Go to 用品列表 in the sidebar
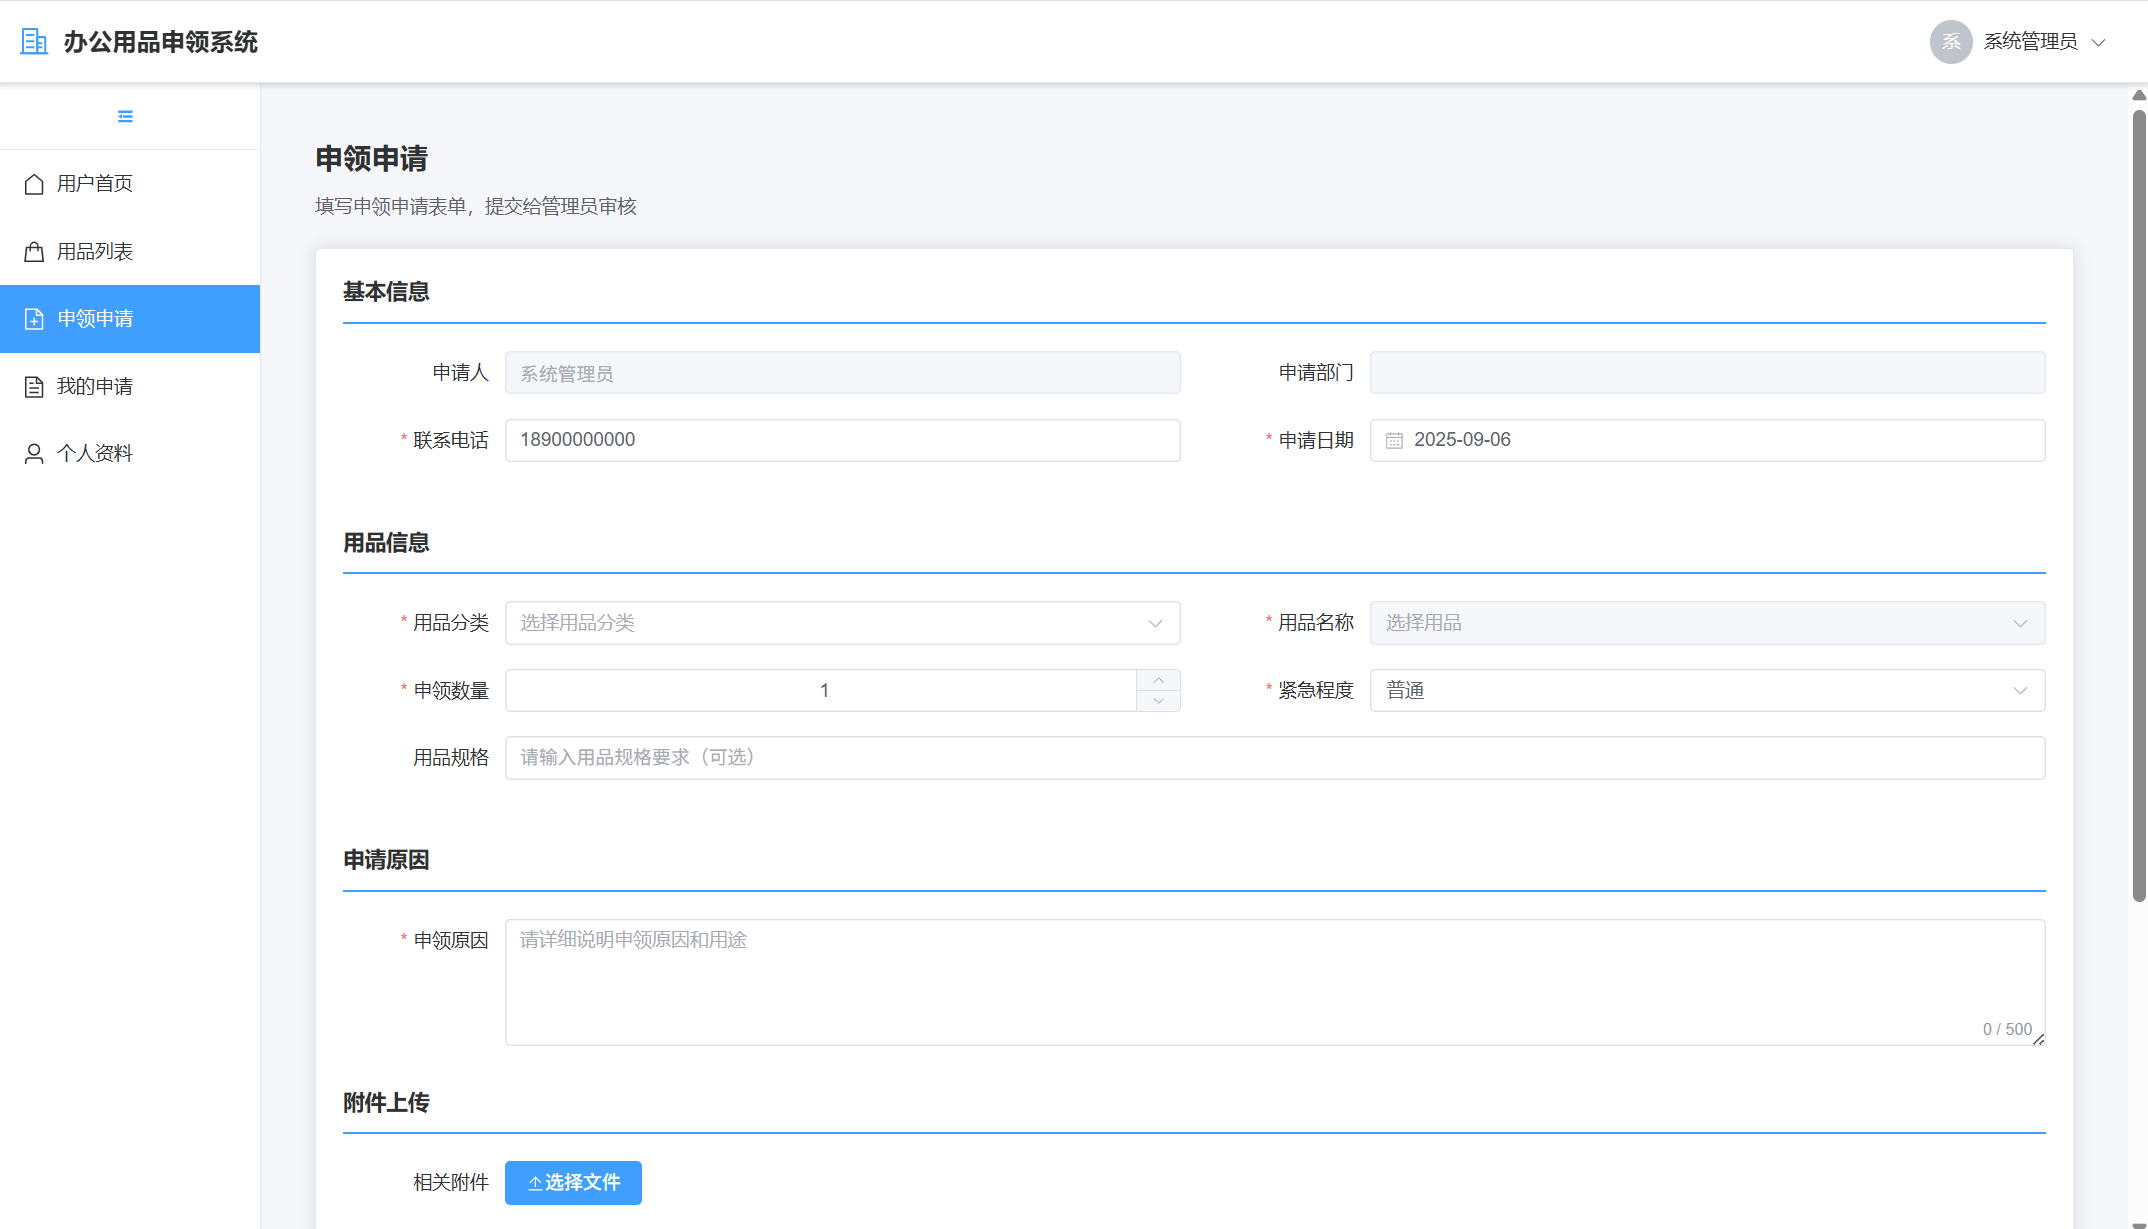The width and height of the screenshot is (2148, 1229). click(x=95, y=252)
